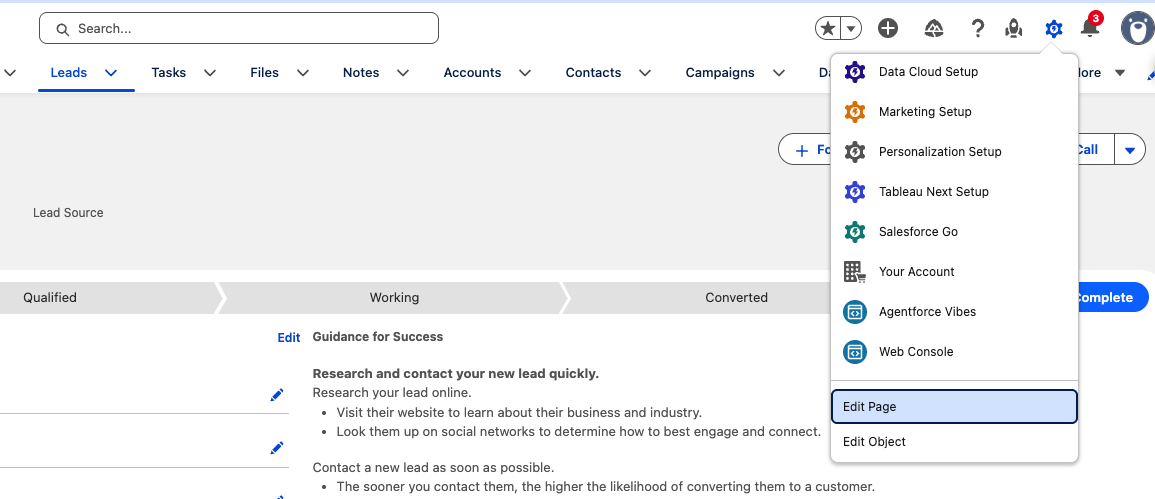The width and height of the screenshot is (1155, 499).
Task: Select the Your Account menu item
Action: [x=954, y=272]
